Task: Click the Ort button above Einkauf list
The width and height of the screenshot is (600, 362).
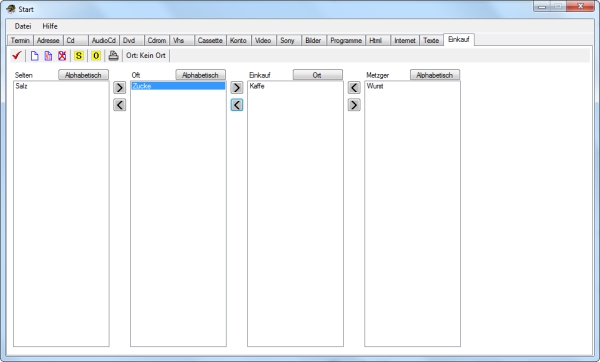Action: (318, 75)
